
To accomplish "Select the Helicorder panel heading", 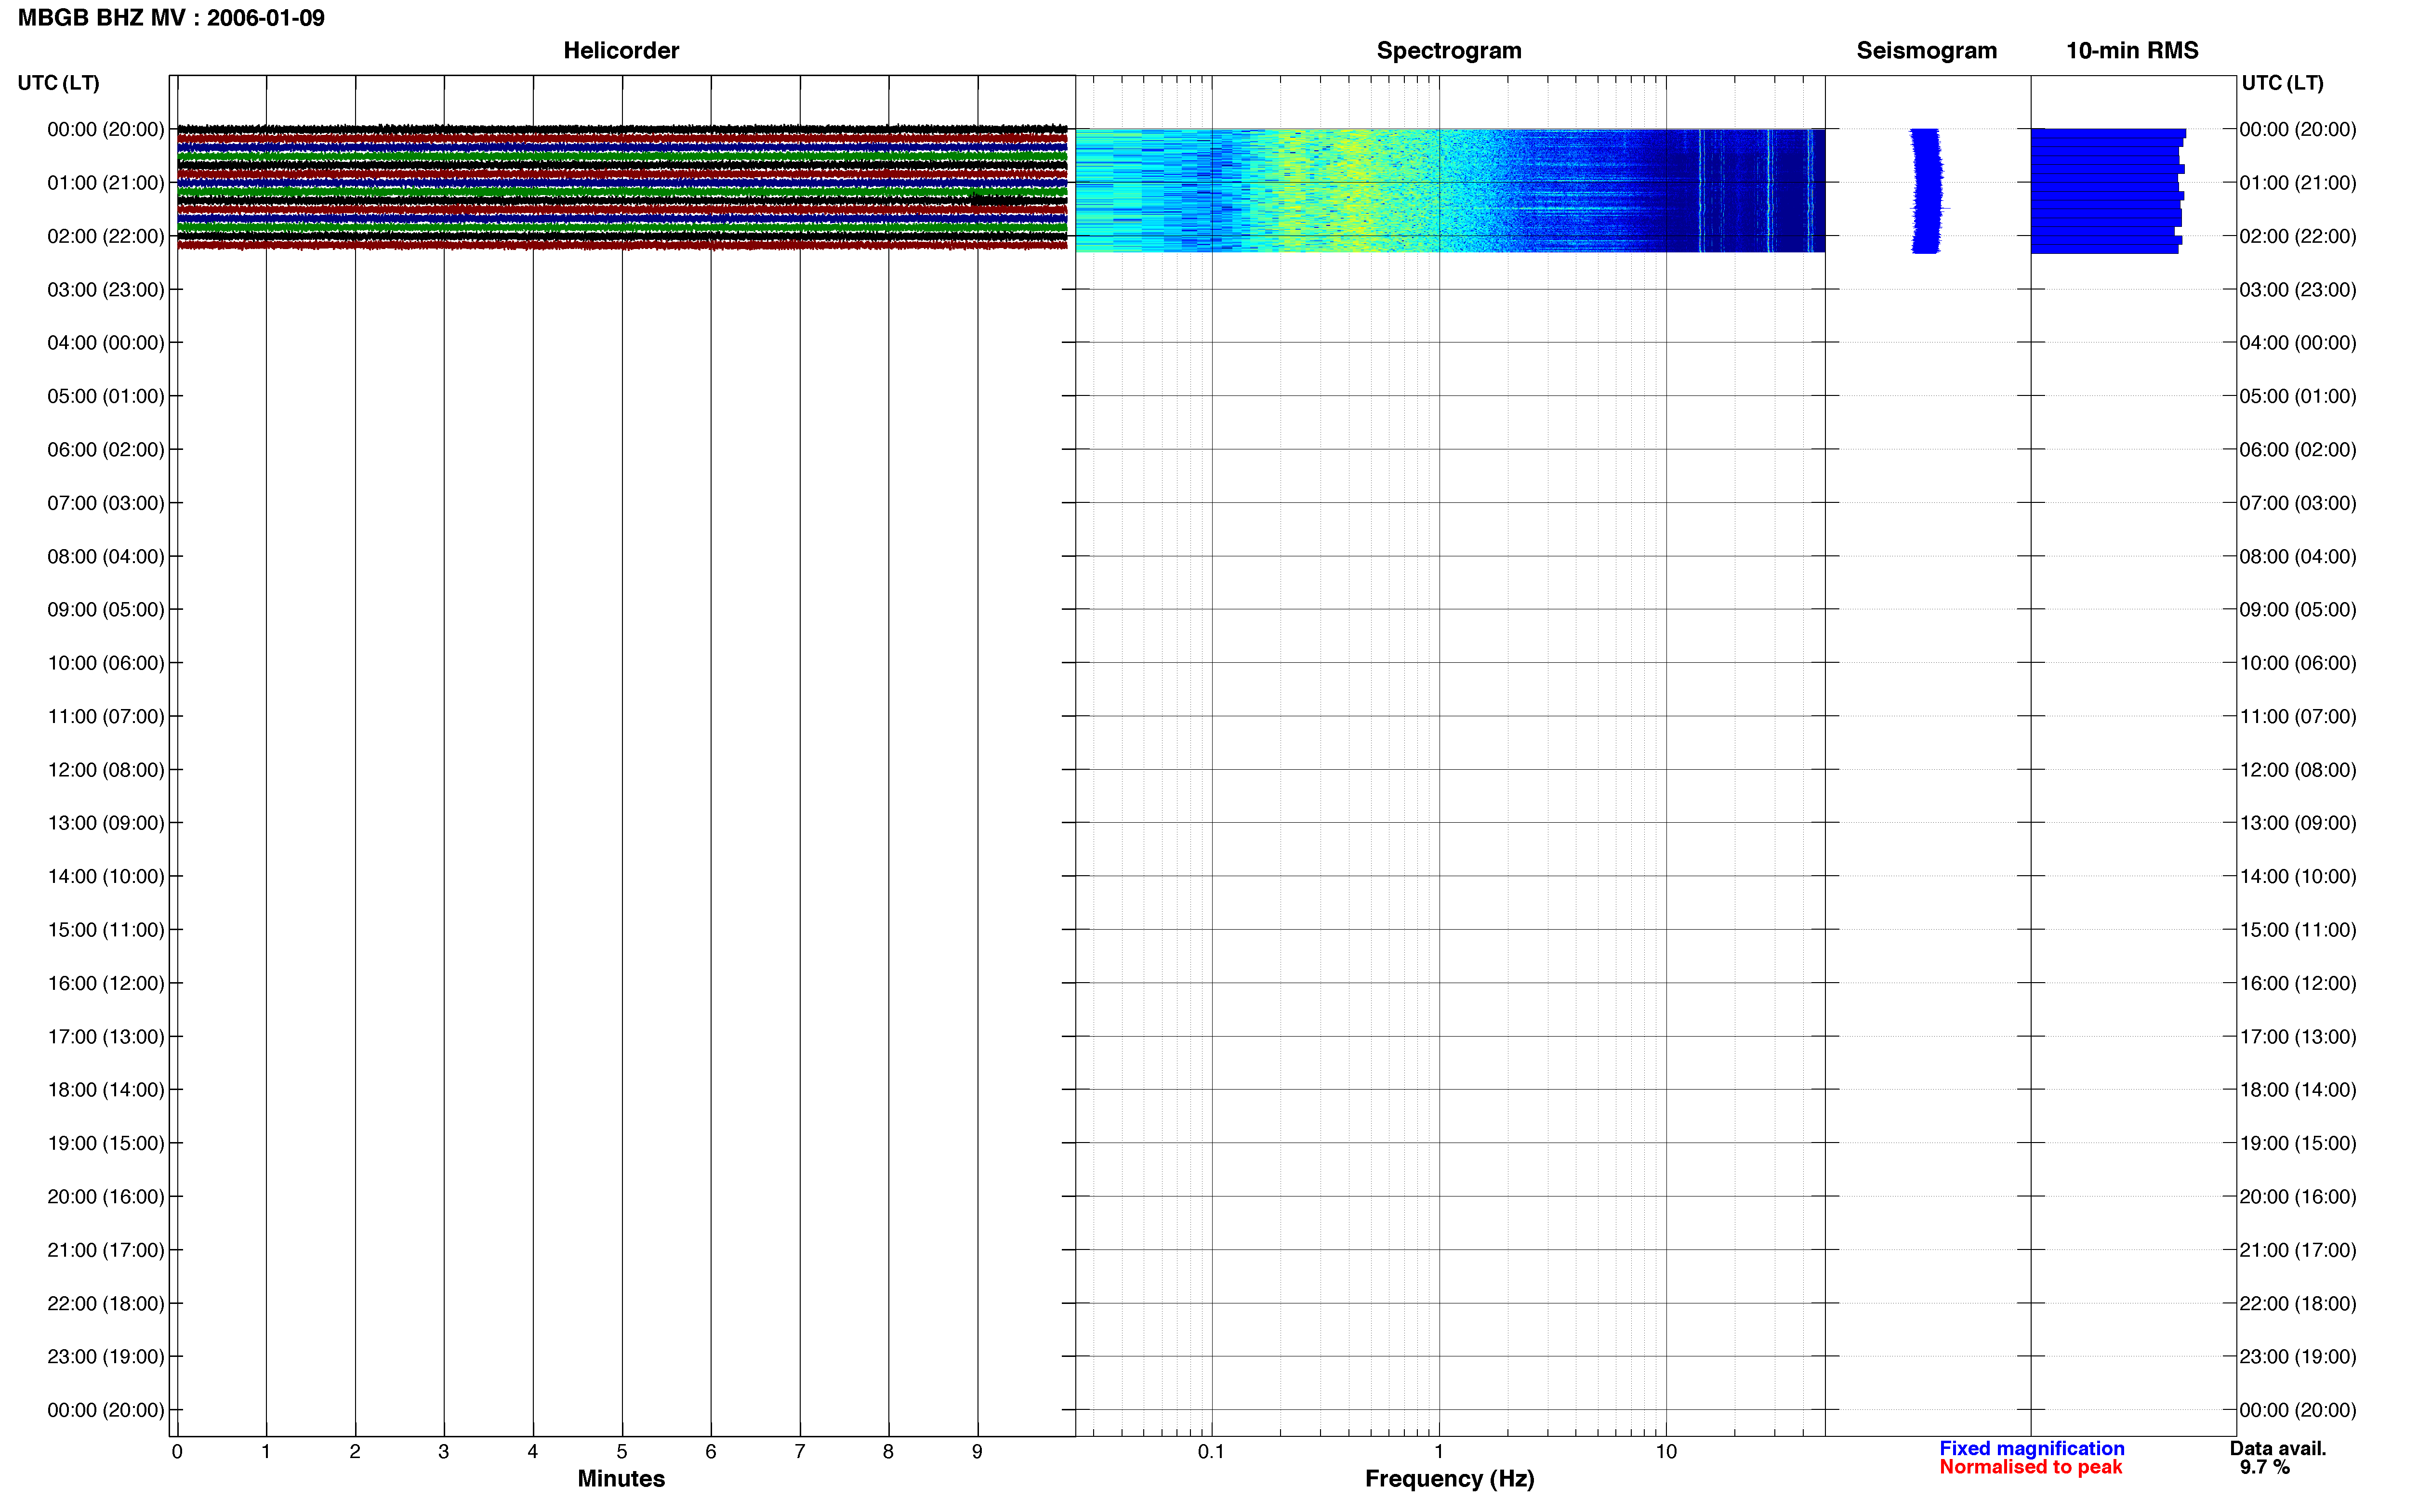I will point(621,51).
